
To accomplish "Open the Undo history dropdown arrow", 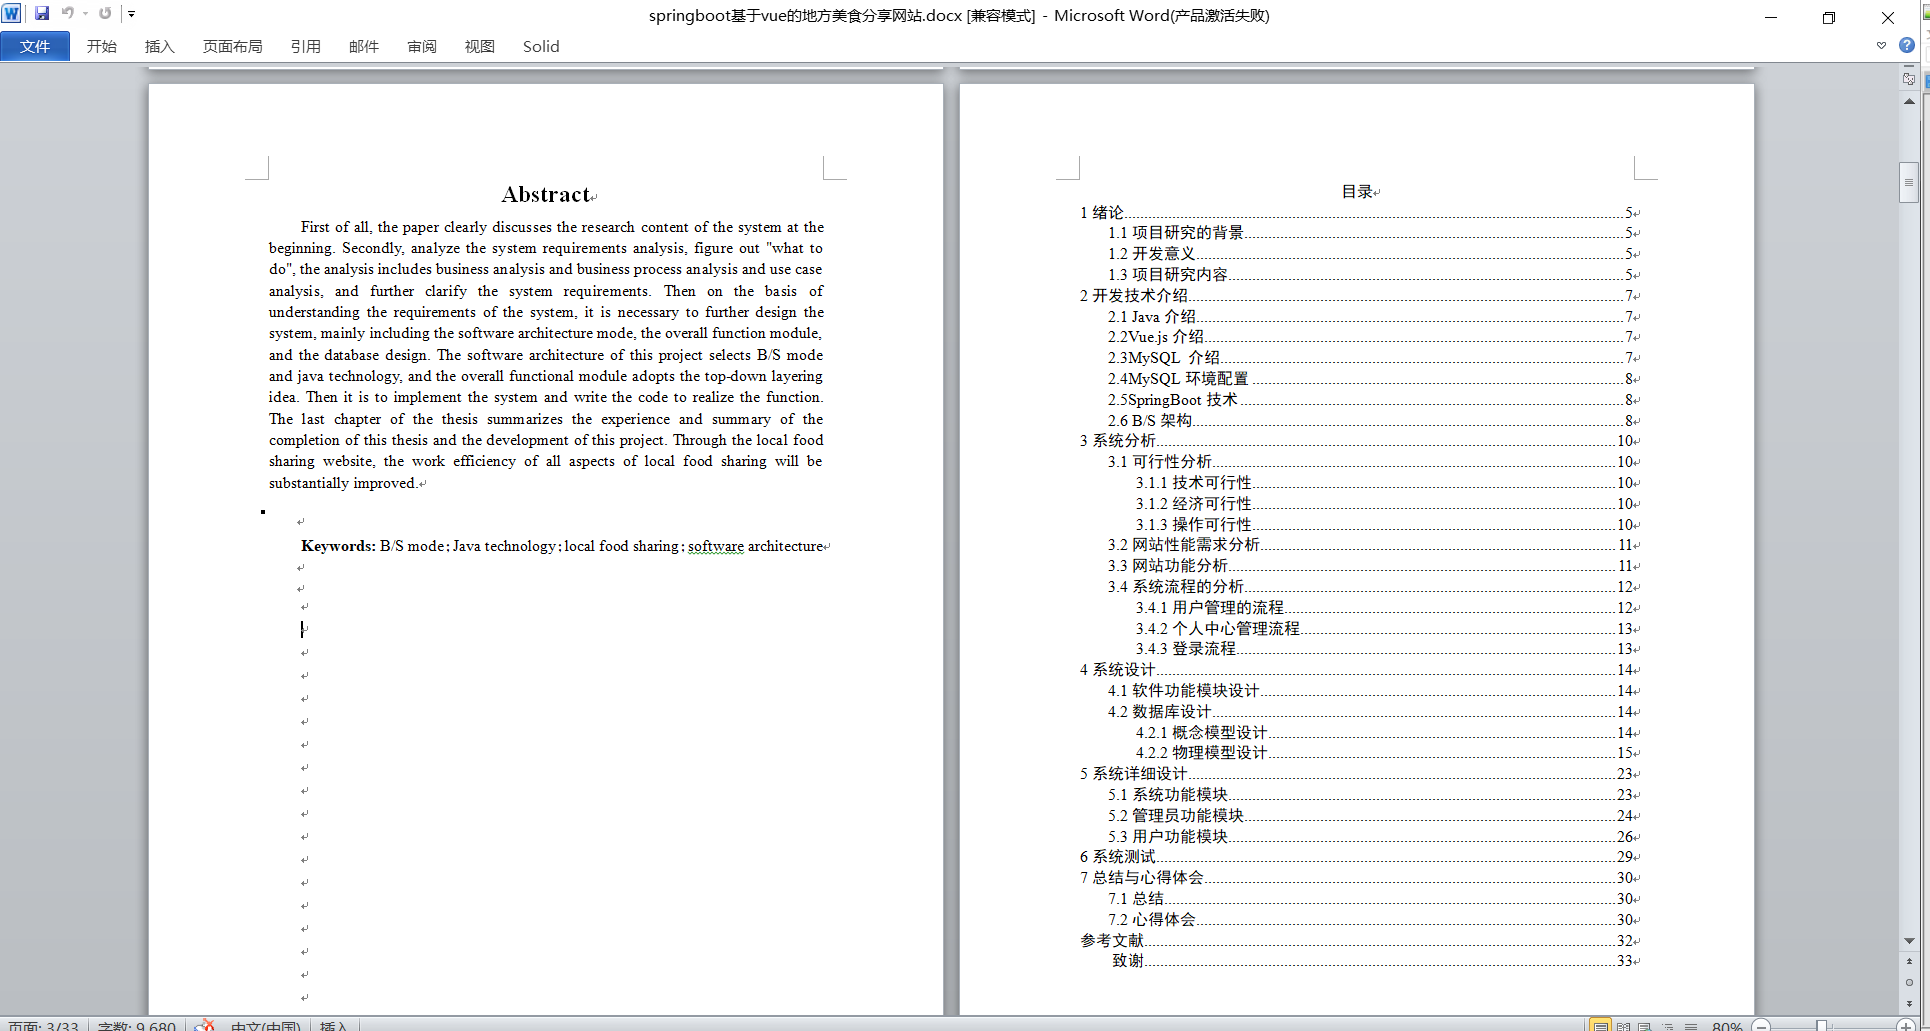I will coord(85,14).
